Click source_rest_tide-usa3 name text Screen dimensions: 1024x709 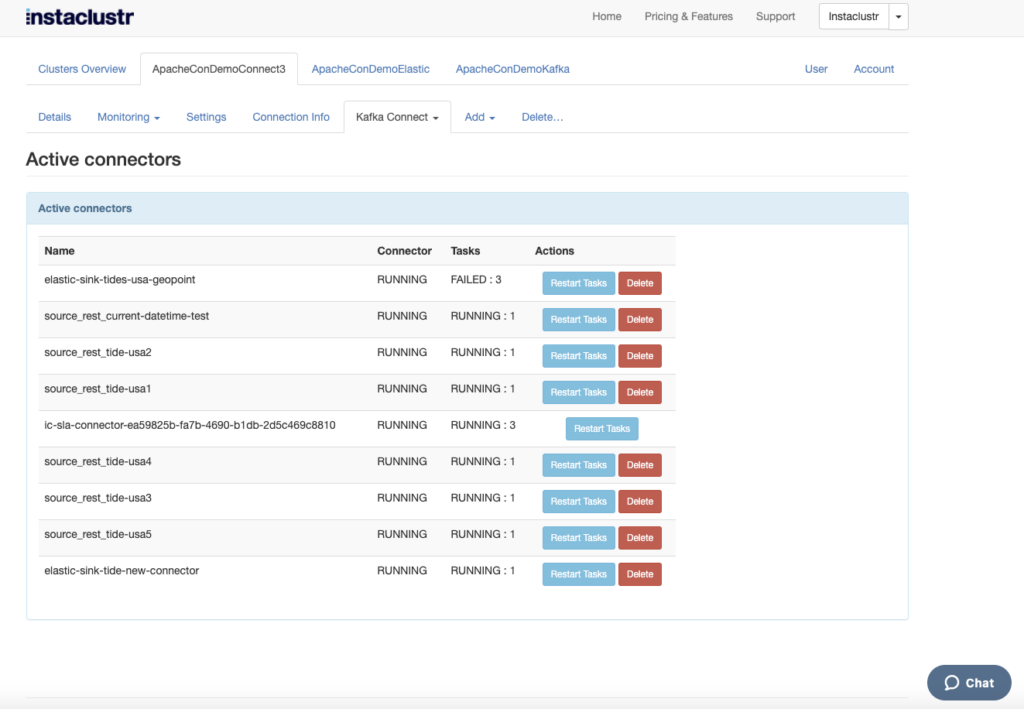[98, 497]
